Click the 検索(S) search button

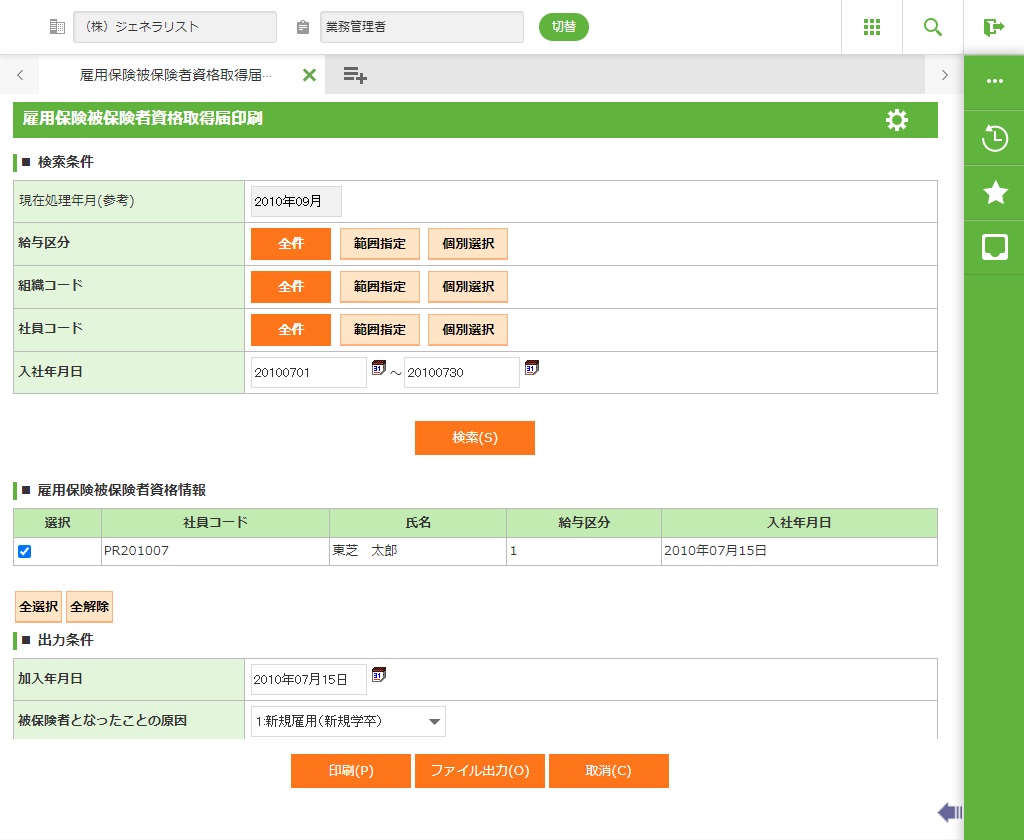pos(475,438)
